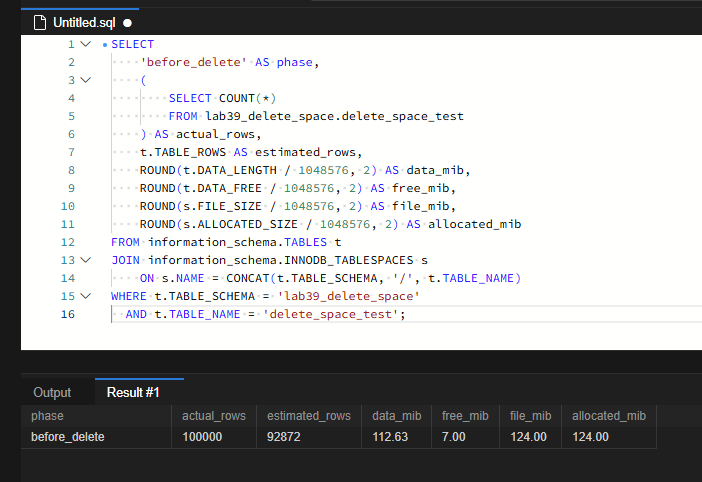Click the unsaved dot on Untitled.sql tab
Screen dimensions: 702x482
127,23
